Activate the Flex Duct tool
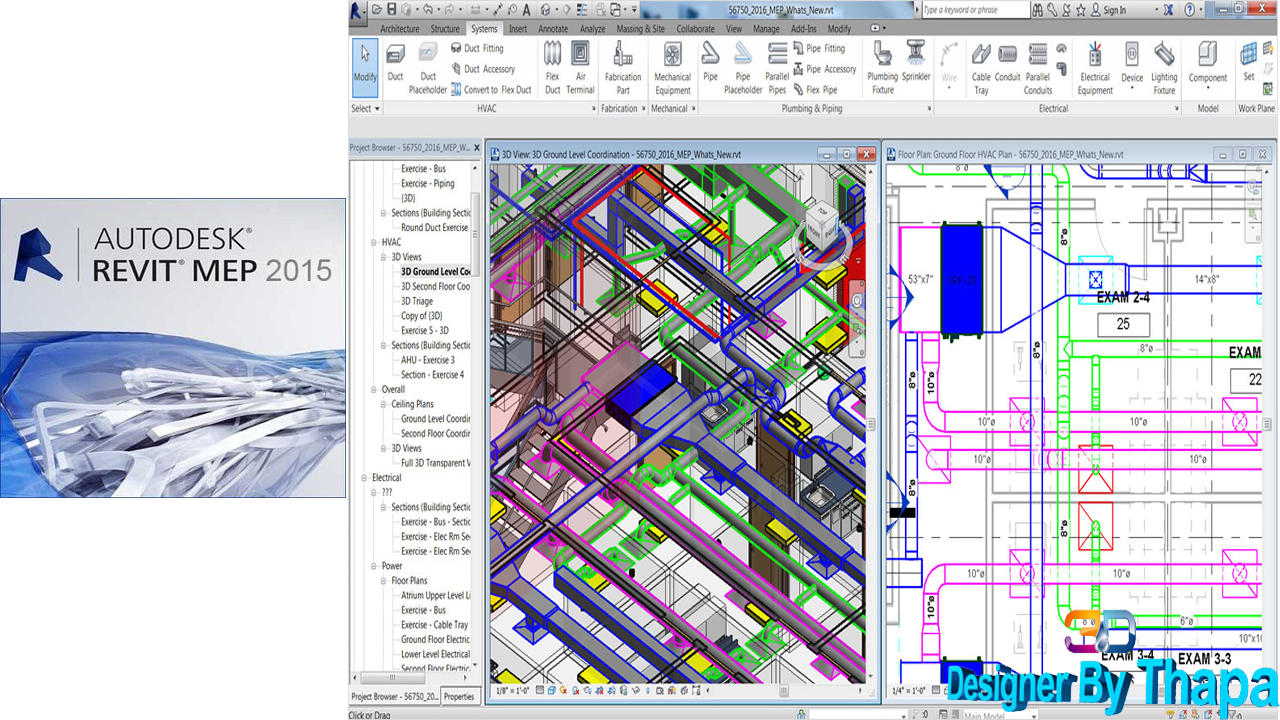The width and height of the screenshot is (1280, 720). [552, 67]
